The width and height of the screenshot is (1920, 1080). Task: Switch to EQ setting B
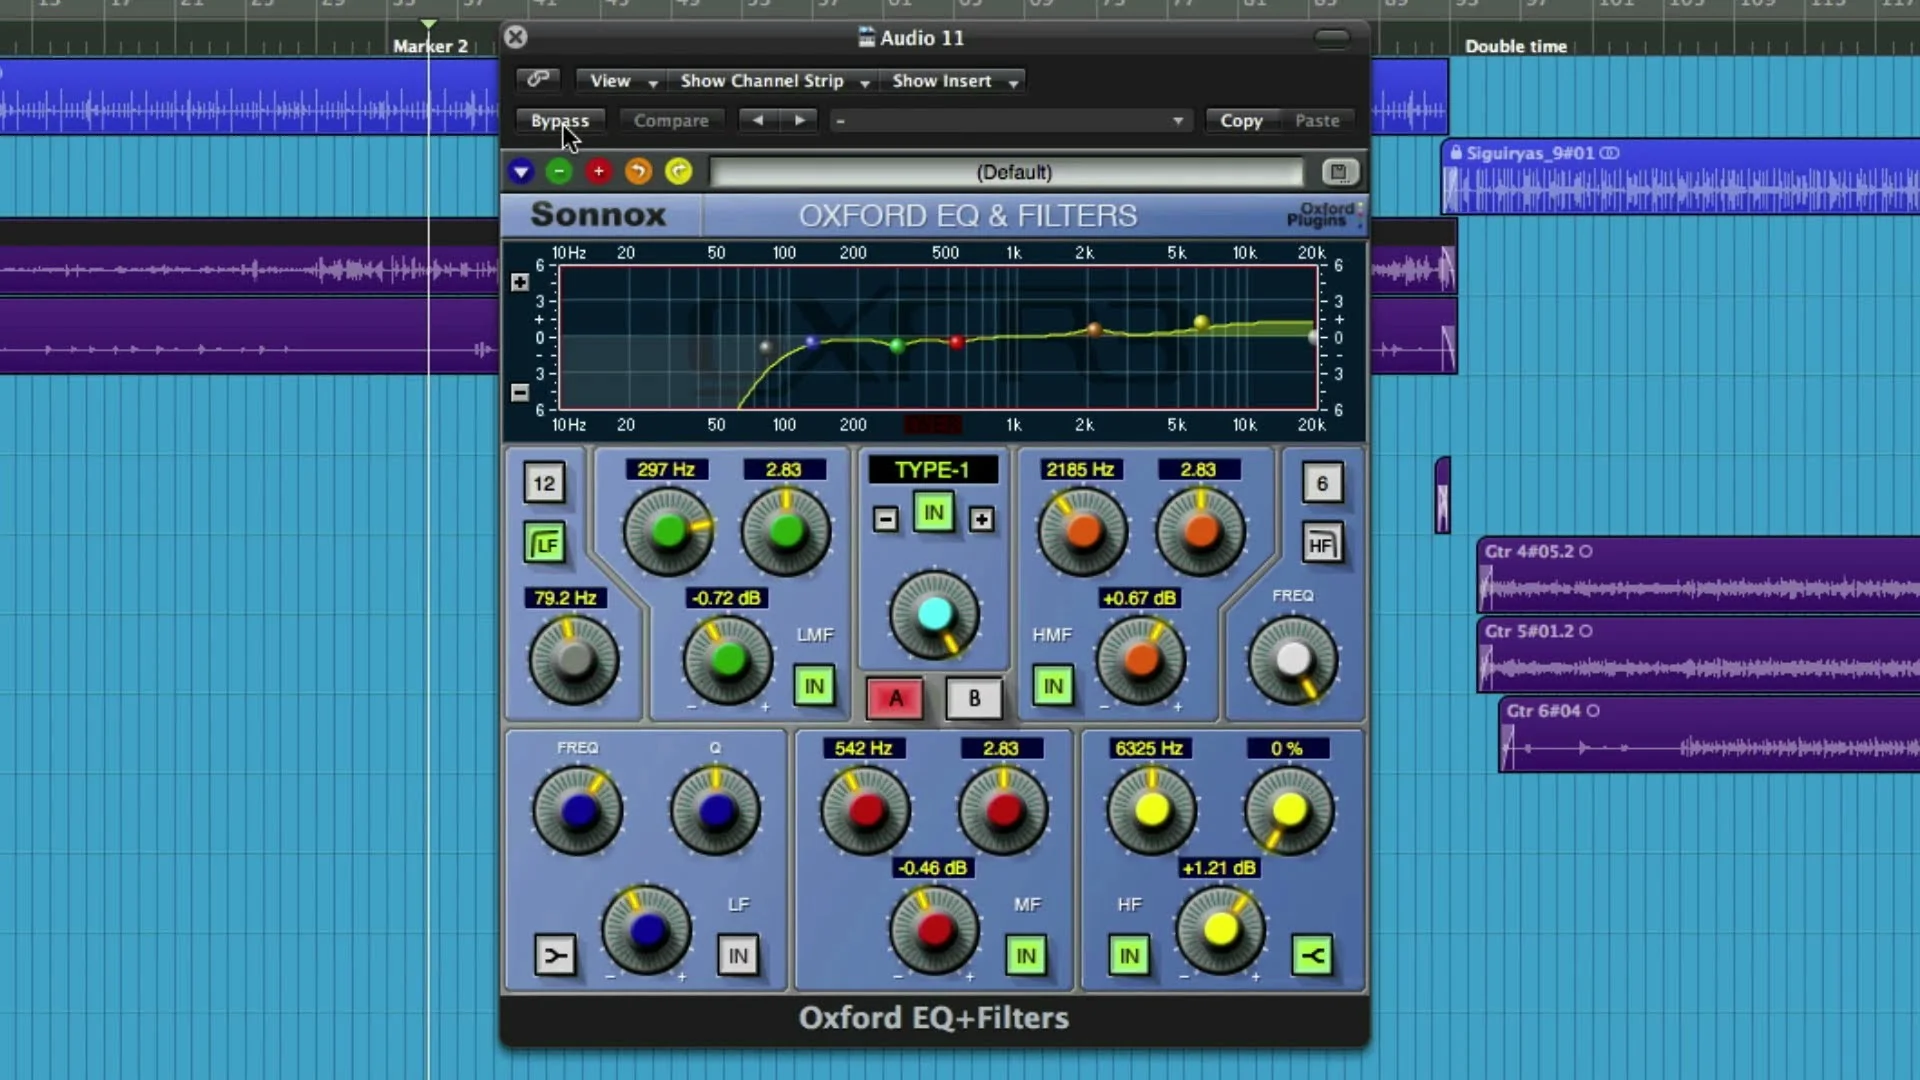pyautogui.click(x=974, y=699)
